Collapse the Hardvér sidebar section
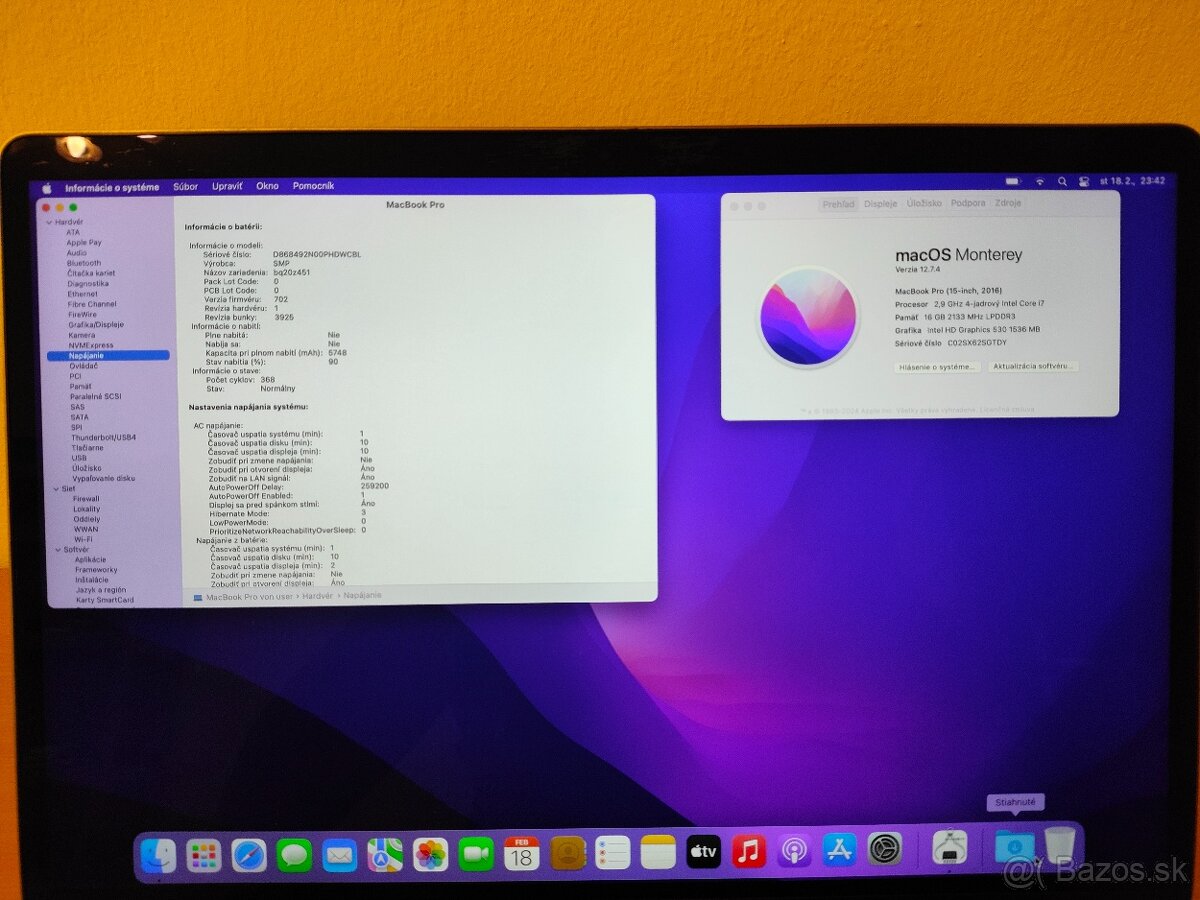This screenshot has height=900, width=1200. point(48,222)
